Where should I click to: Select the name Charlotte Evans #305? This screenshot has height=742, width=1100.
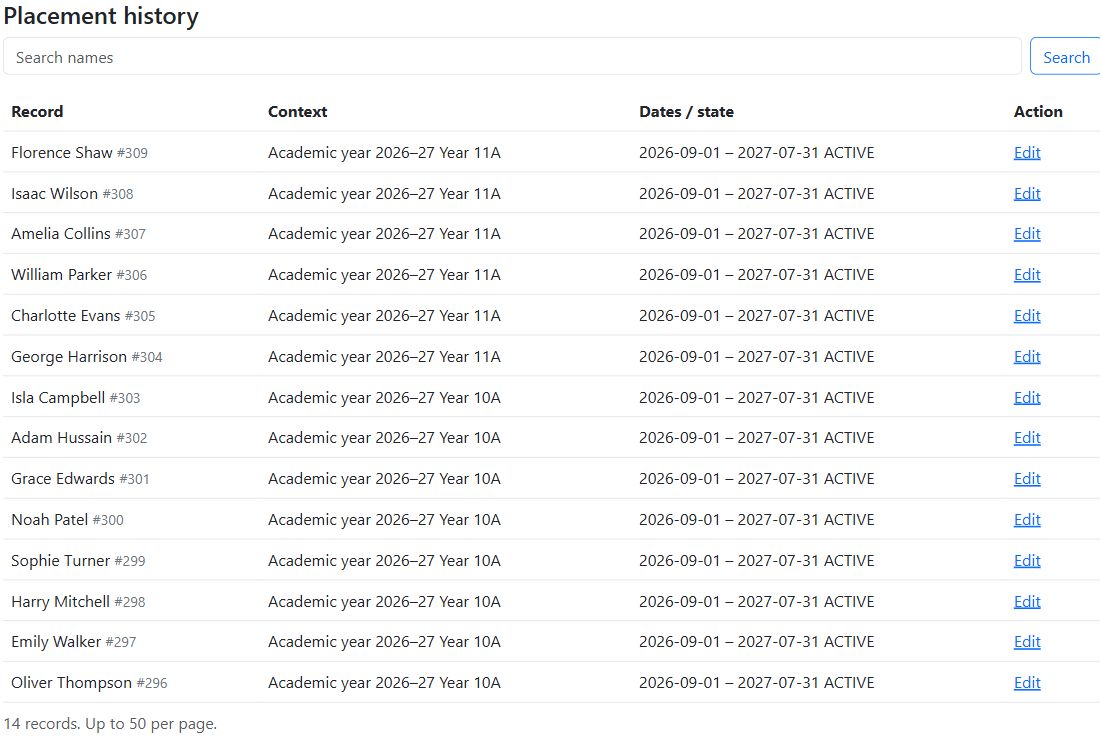tap(83, 316)
